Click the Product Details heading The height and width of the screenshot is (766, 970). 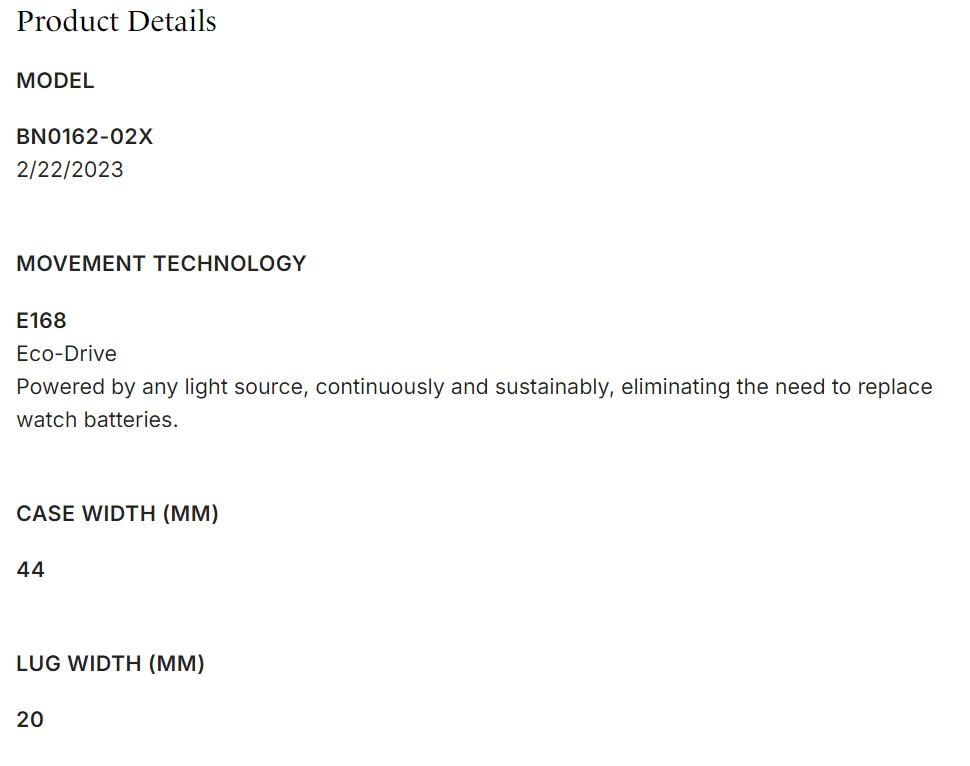point(116,21)
